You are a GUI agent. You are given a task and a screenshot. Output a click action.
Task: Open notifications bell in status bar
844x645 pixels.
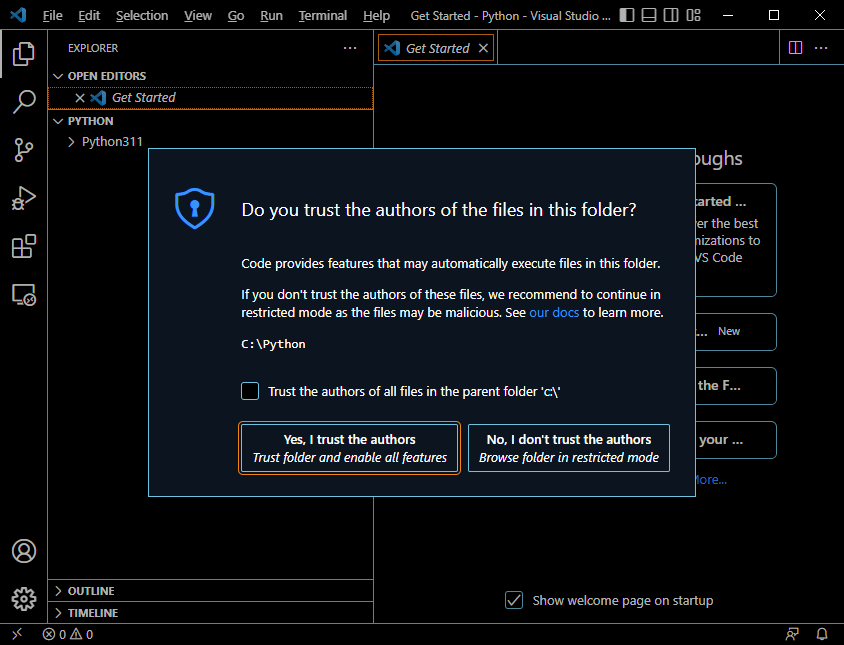point(822,634)
